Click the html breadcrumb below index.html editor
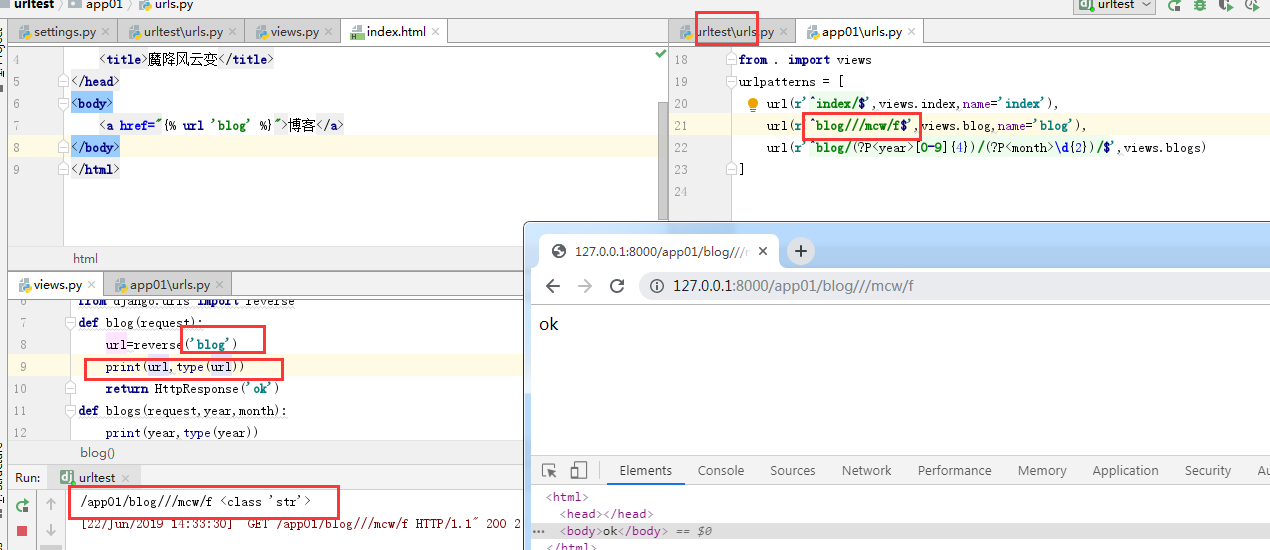This screenshot has height=550, width=1270. [x=85, y=258]
